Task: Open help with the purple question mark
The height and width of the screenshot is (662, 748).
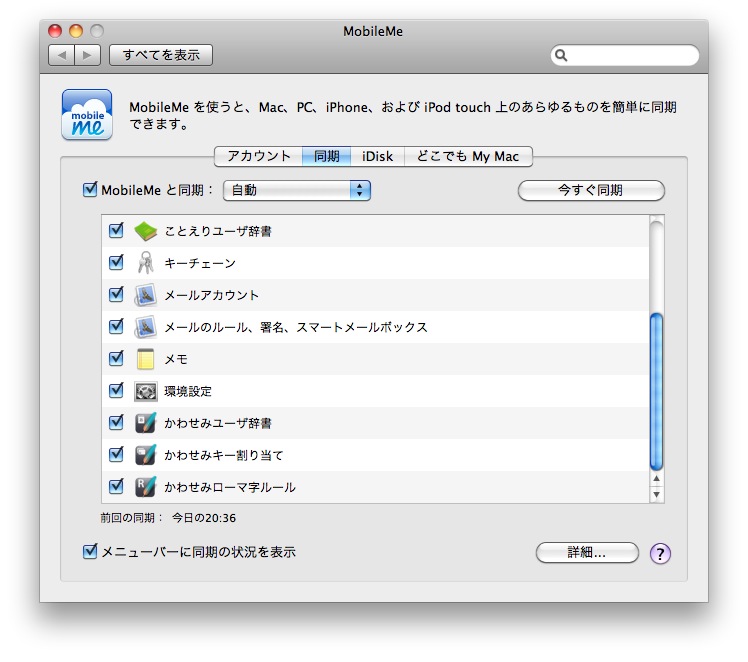Action: point(660,553)
